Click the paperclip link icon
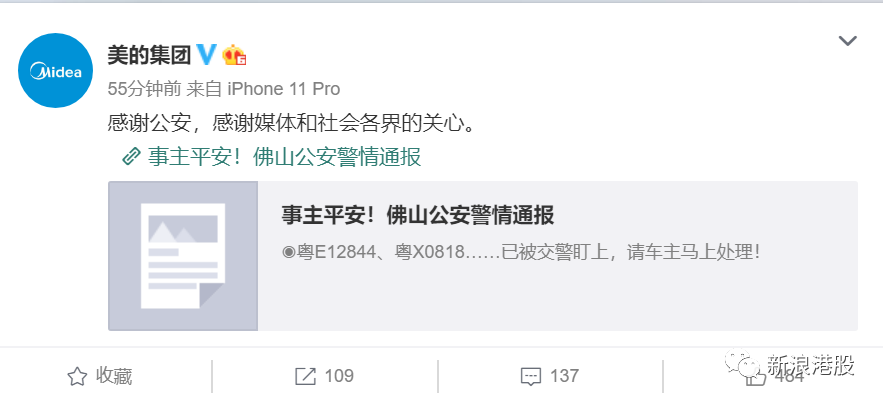The image size is (883, 404). click(x=131, y=157)
